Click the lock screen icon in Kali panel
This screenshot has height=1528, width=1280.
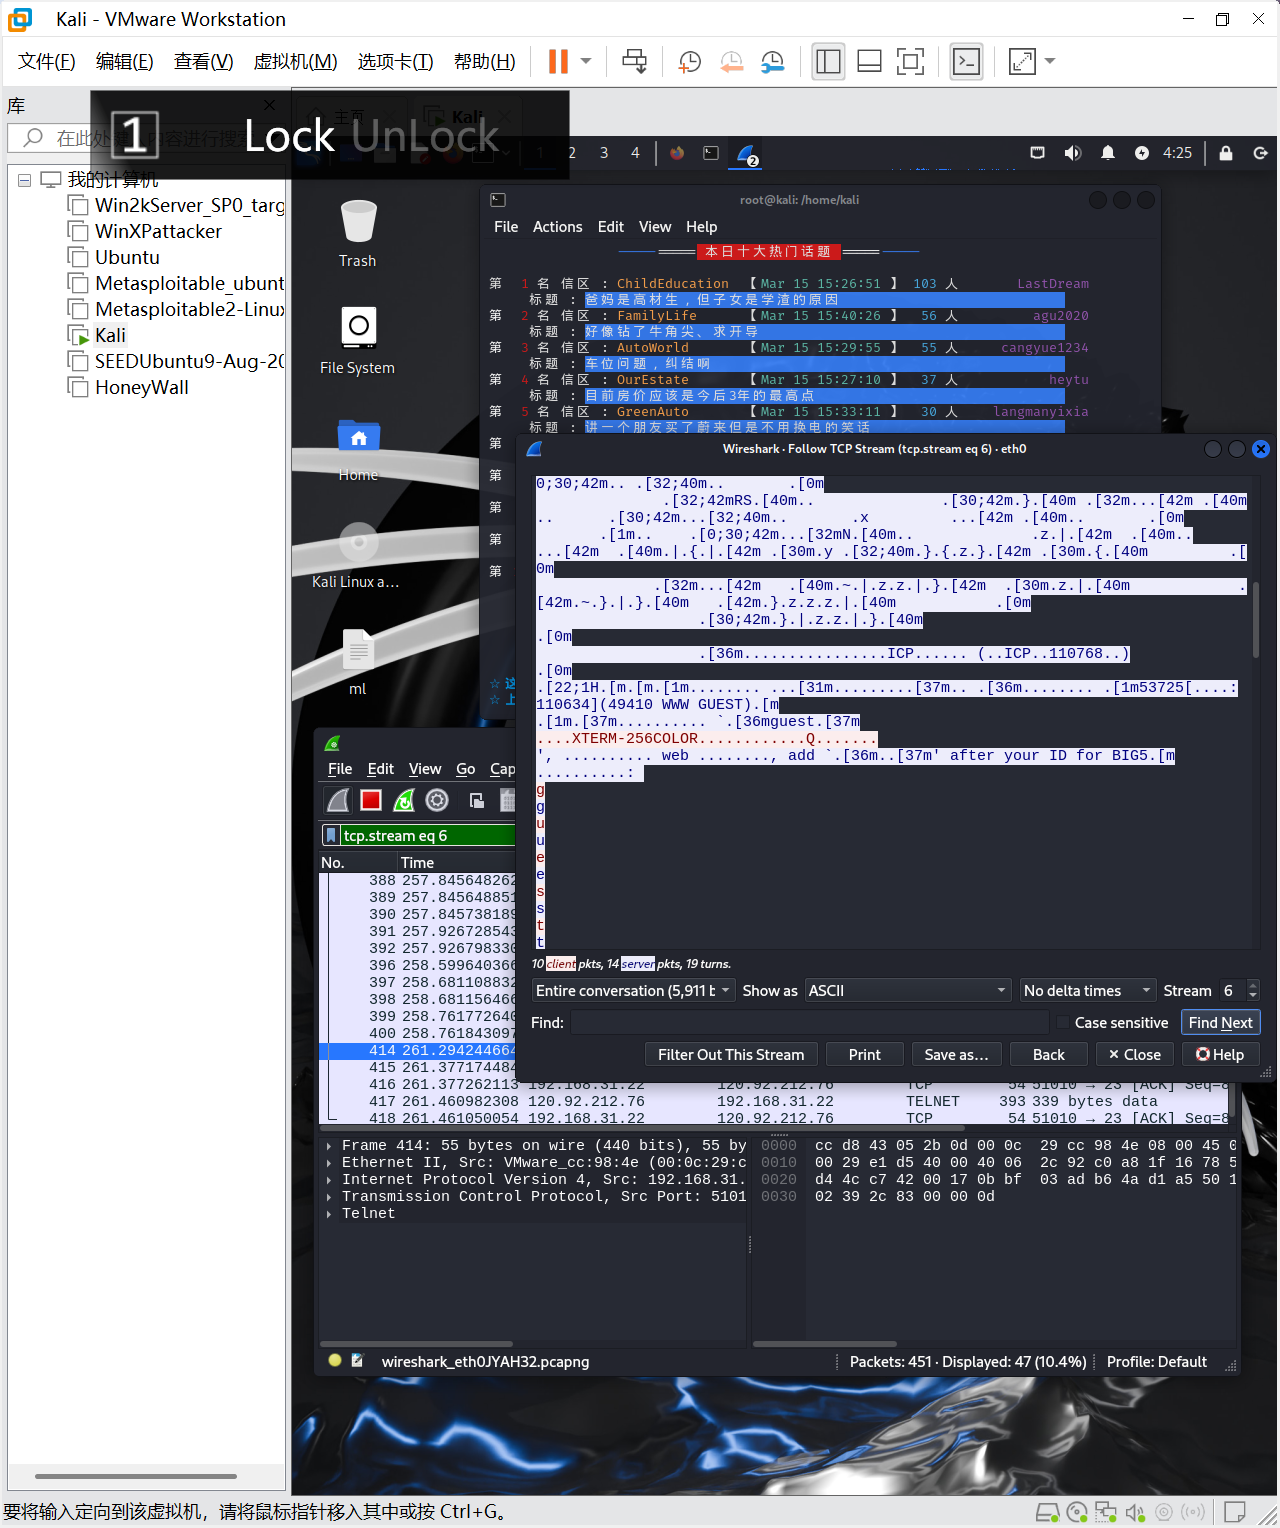pyautogui.click(x=1226, y=153)
